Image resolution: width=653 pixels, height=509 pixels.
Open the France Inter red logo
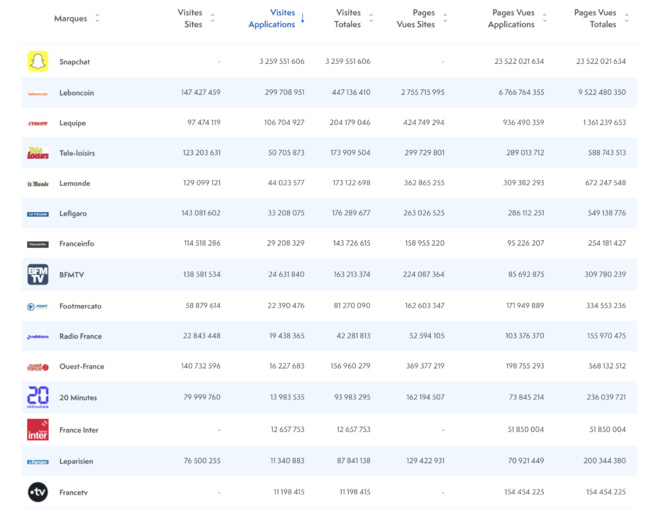point(37,429)
